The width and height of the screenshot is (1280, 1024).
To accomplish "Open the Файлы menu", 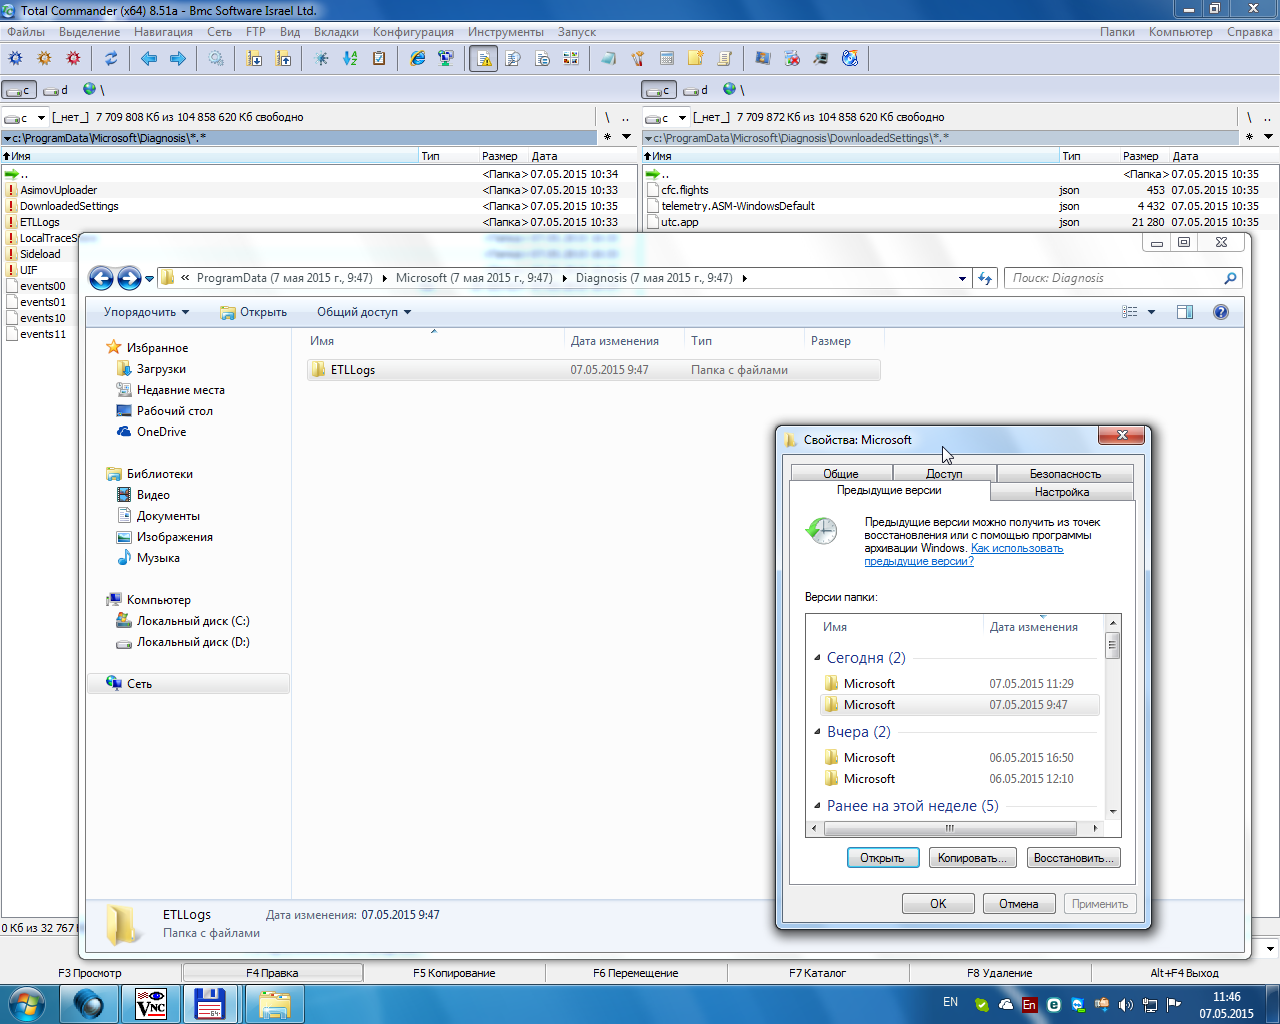I will [x=26, y=32].
